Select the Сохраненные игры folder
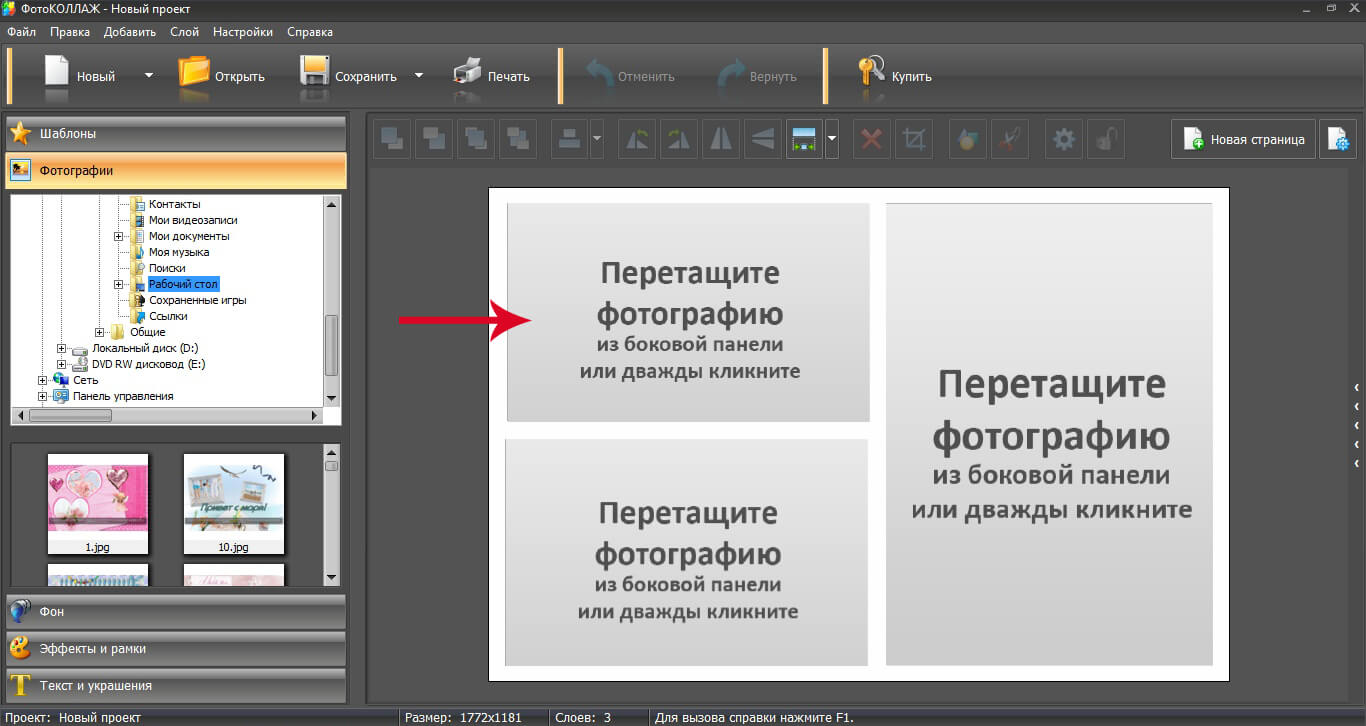This screenshot has width=1366, height=726. 198,300
